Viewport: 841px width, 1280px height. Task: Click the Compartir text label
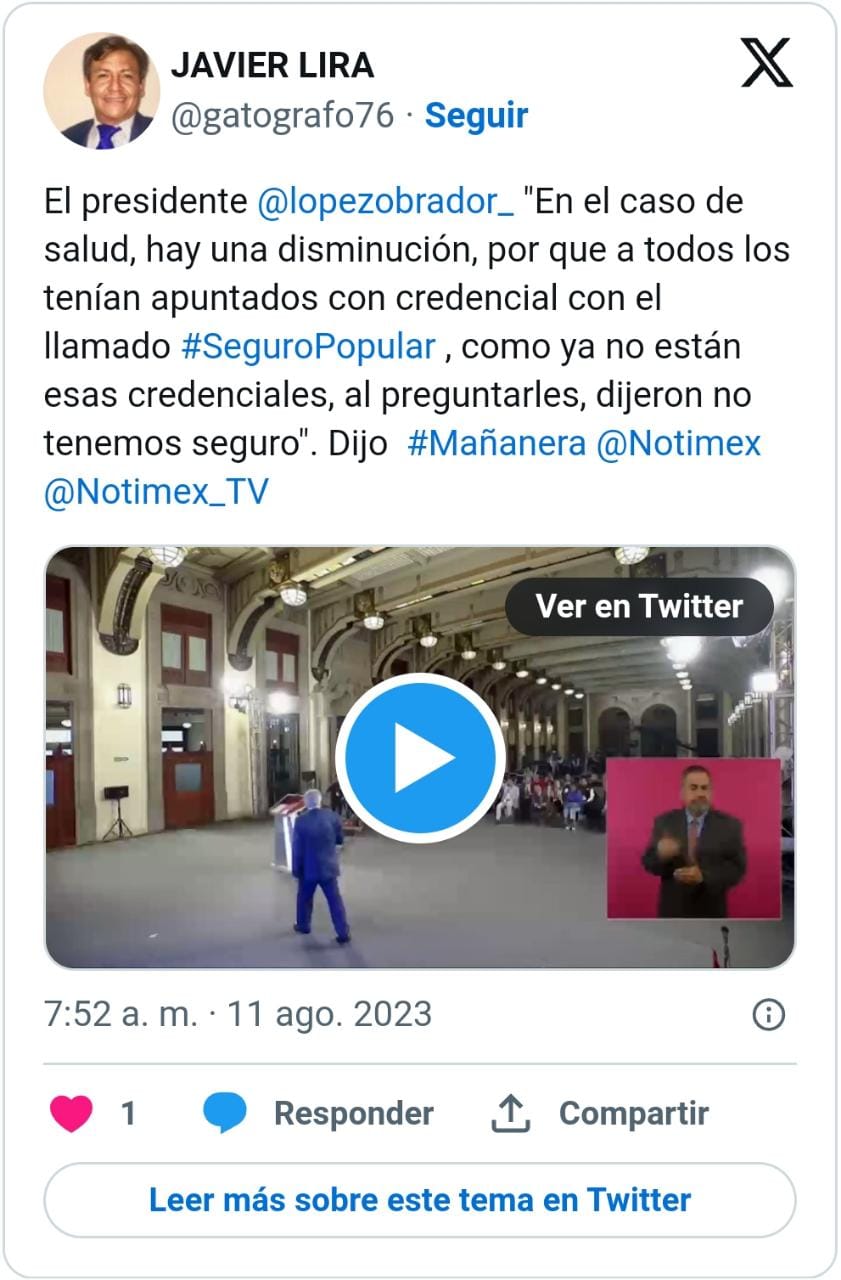[634, 1113]
